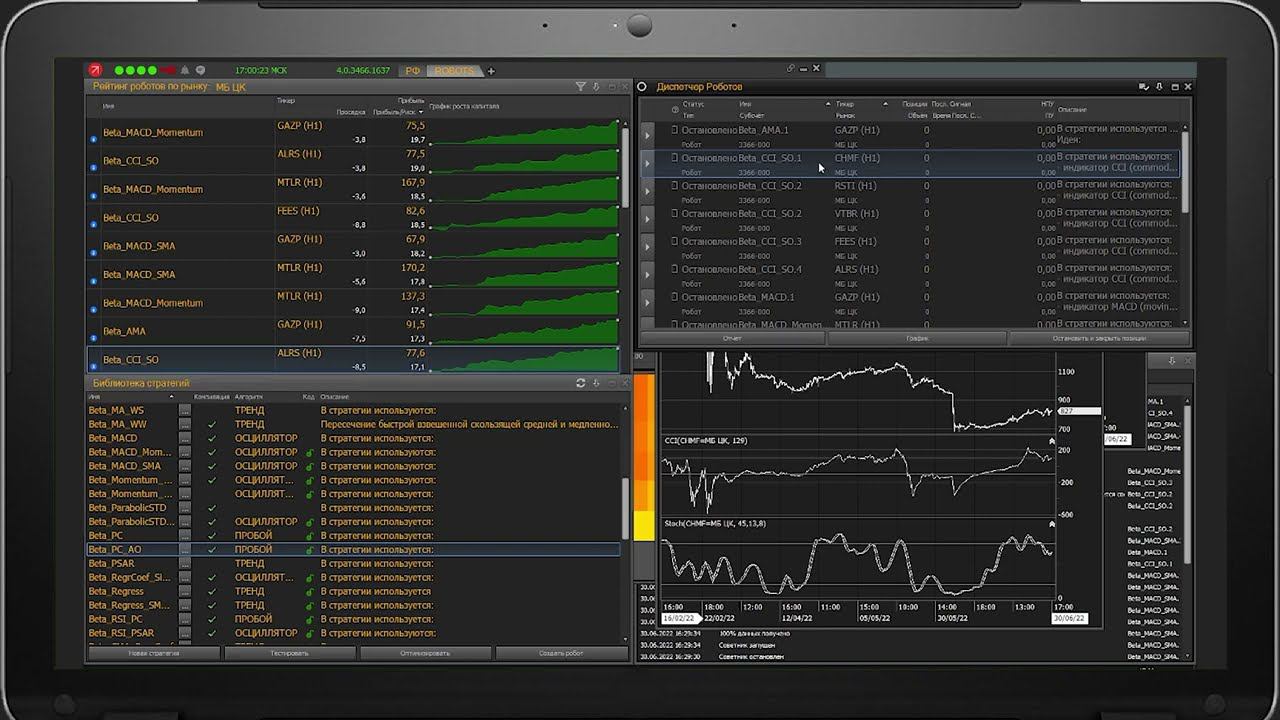Click info icon on first Beta_MACD_Momentum GAZP row
The height and width of the screenshot is (720, 1280).
(94, 139)
